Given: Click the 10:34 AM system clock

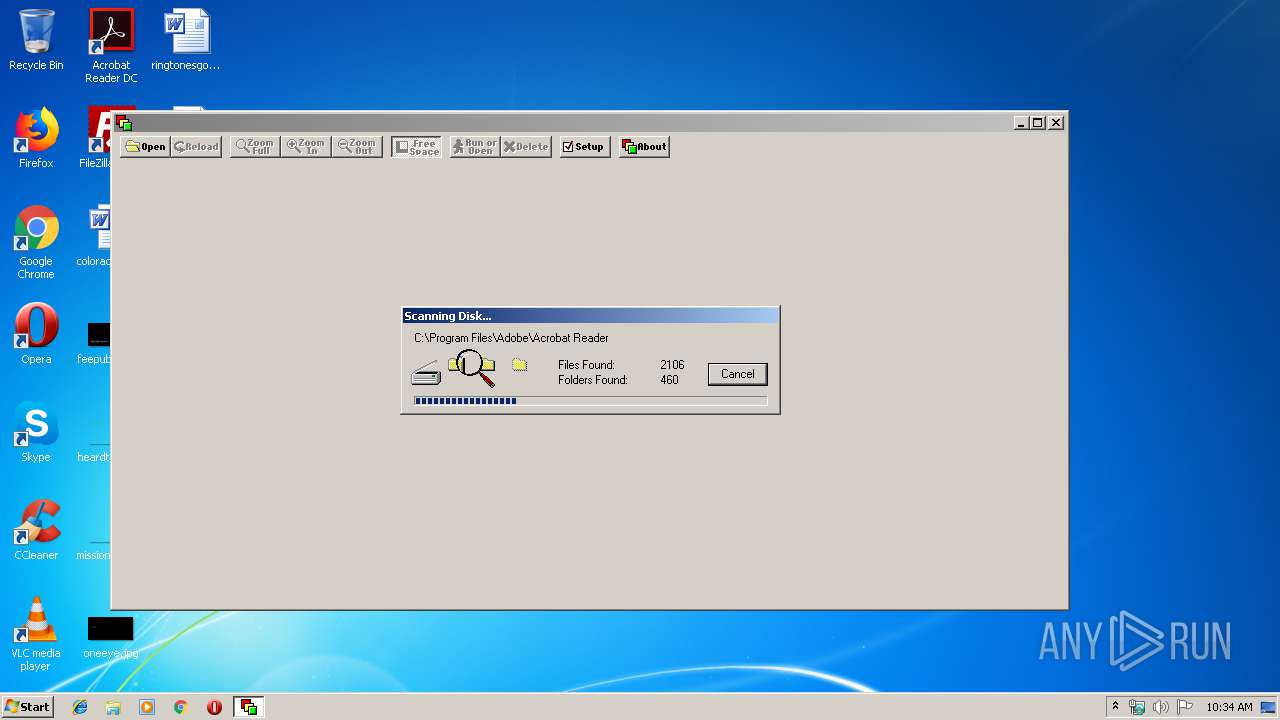Looking at the screenshot, I should pyautogui.click(x=1229, y=707).
